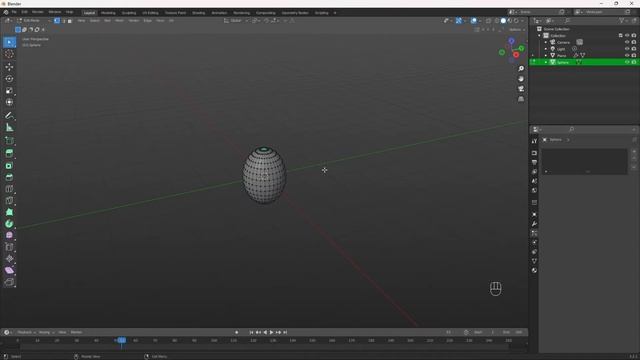Switch to wireframe viewport shading
The image size is (640, 360).
pyautogui.click(x=497, y=20)
